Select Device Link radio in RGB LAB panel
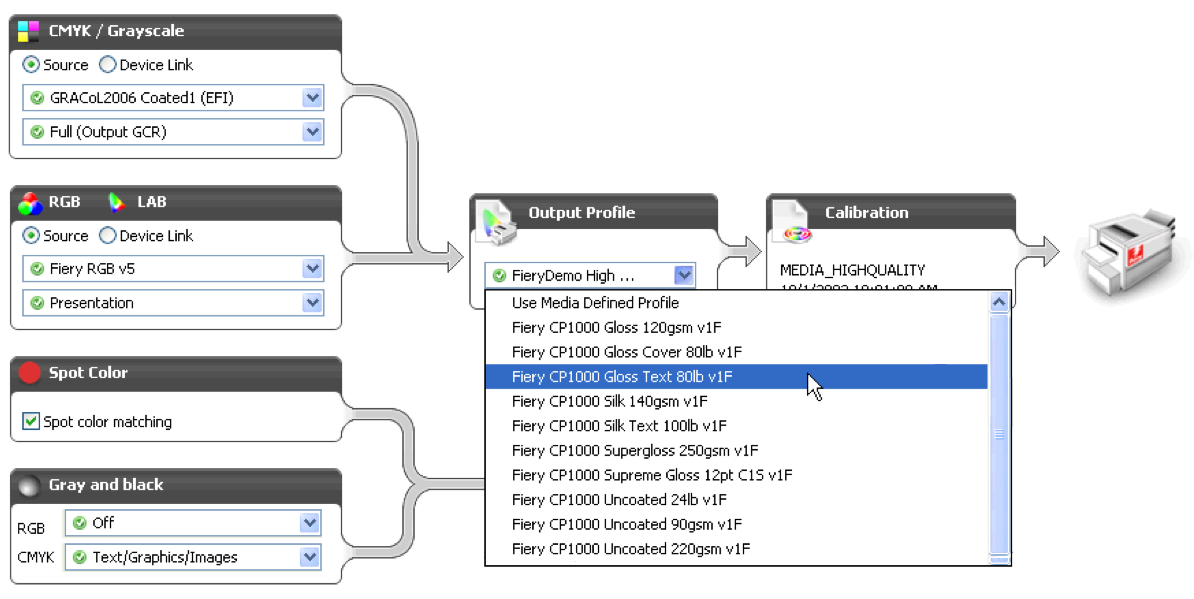This screenshot has height=599, width=1194. [107, 236]
